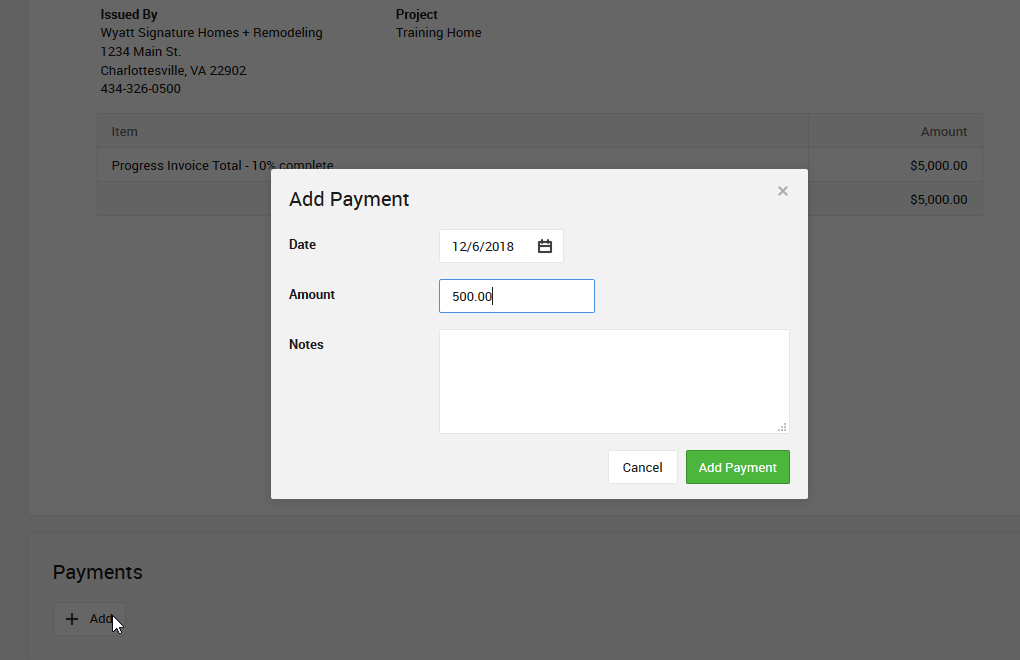Click the Progress Invoice Total row
The height and width of the screenshot is (660, 1020).
(222, 165)
